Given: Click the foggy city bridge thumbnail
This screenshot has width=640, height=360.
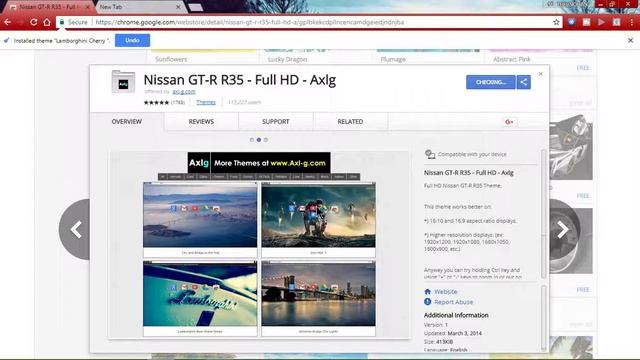Looking at the screenshot, I should [x=200, y=215].
